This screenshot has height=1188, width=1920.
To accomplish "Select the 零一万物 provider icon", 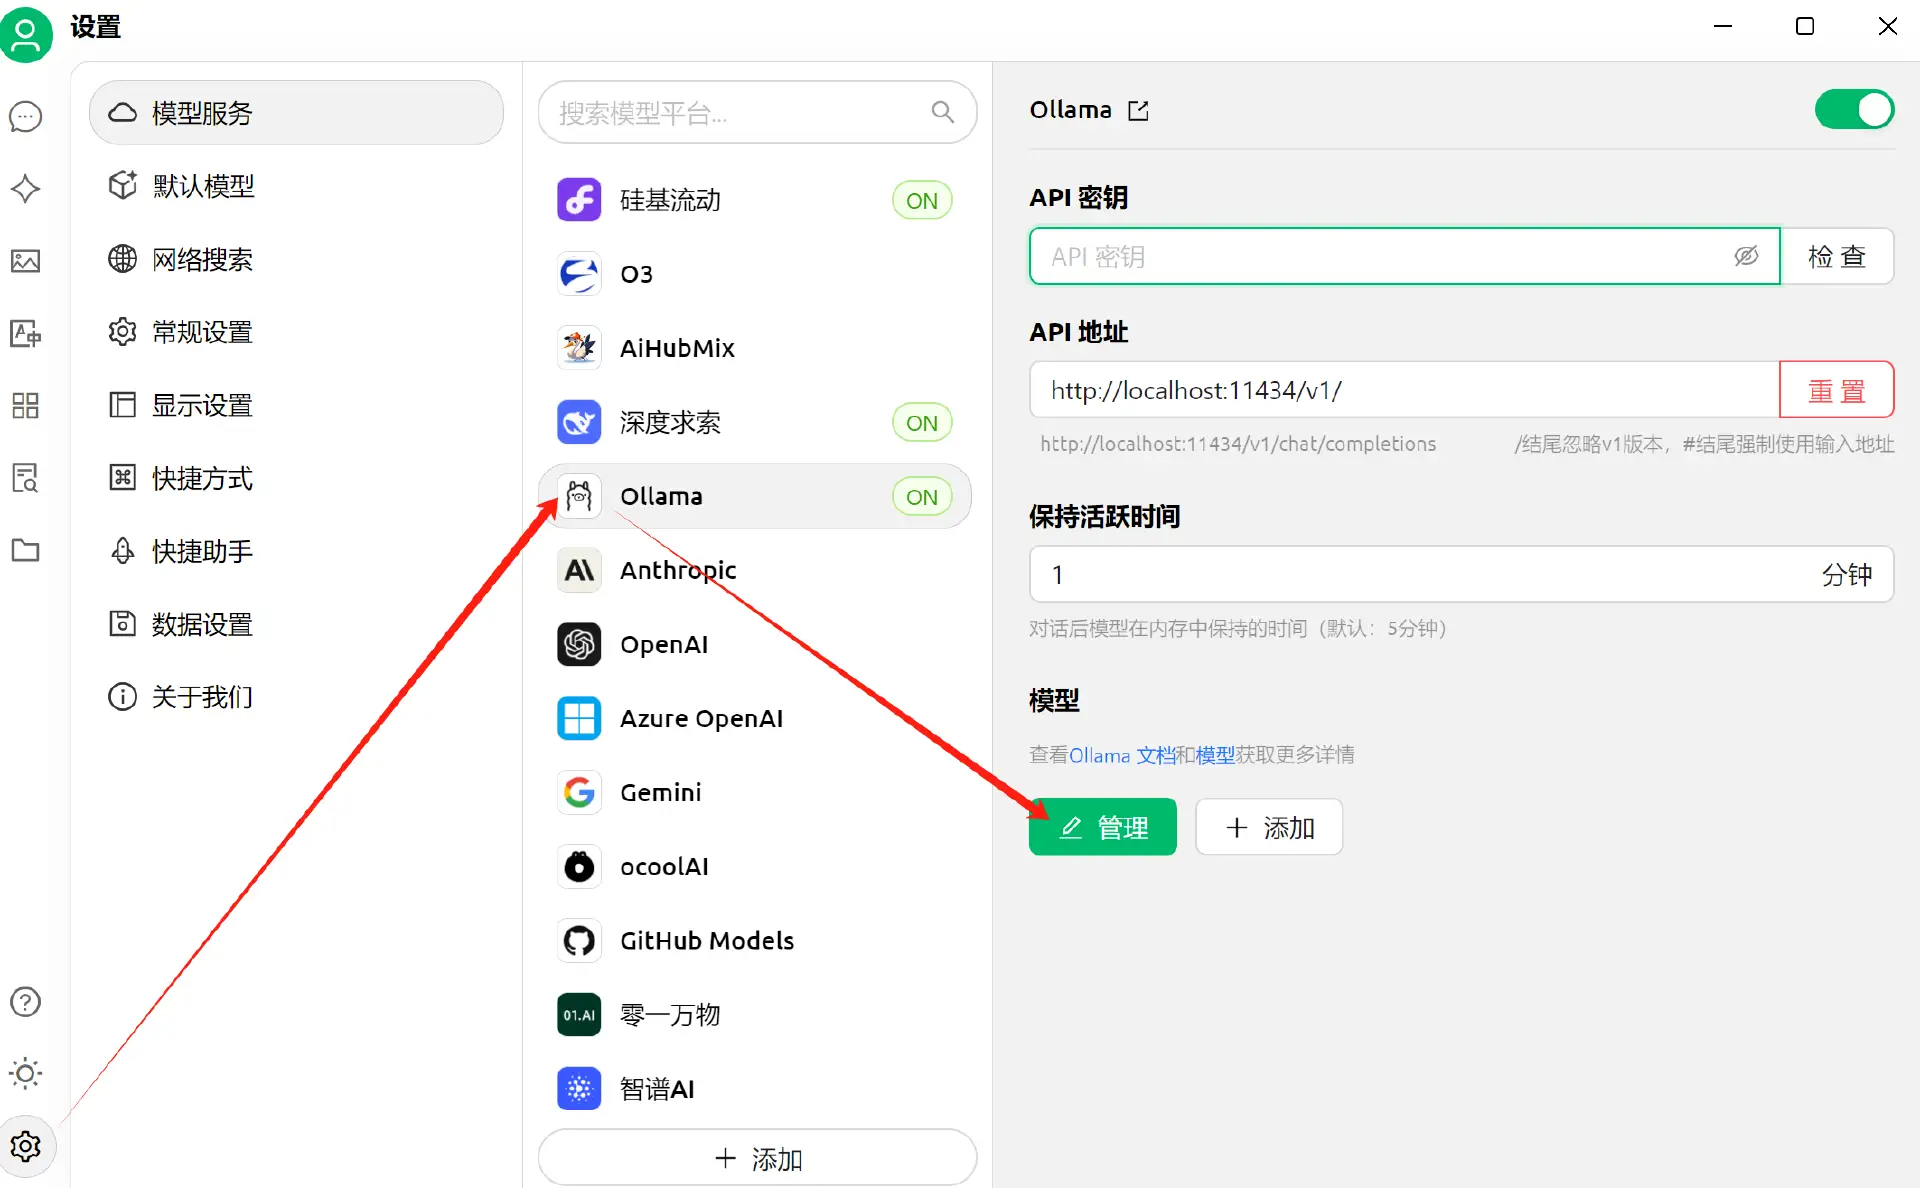I will [579, 1014].
